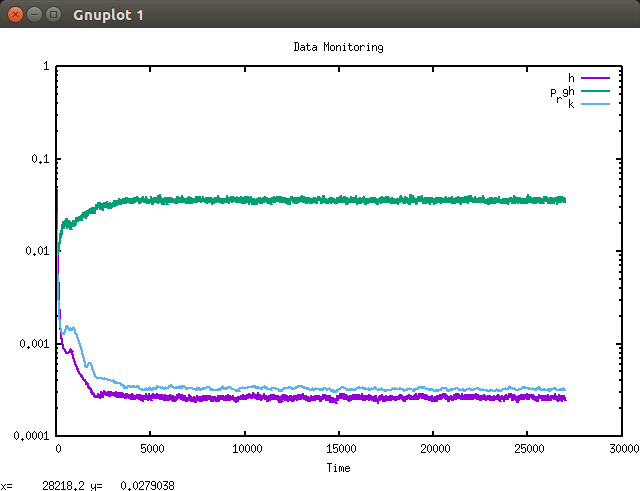The width and height of the screenshot is (640, 491).
Task: Click the light blue k curve near time 10000
Action: [x=245, y=388]
